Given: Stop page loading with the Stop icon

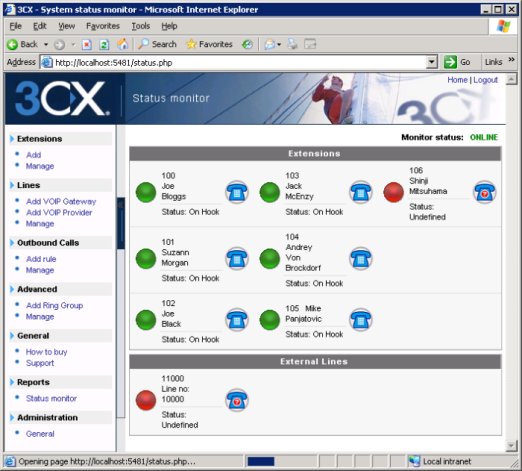Looking at the screenshot, I should point(87,44).
